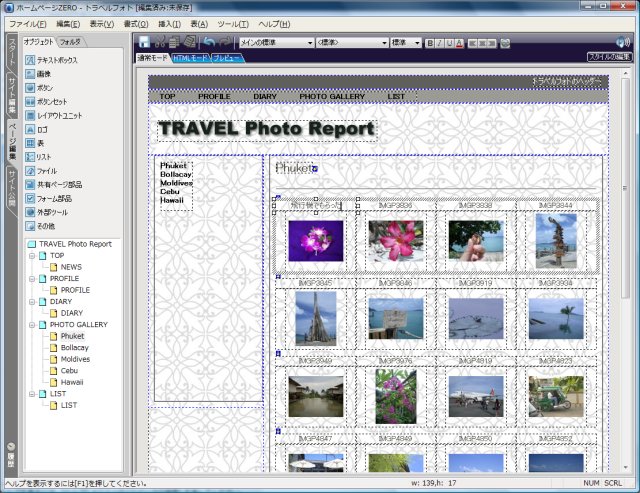
Task: Align text left in toolbar
Action: click(473, 43)
